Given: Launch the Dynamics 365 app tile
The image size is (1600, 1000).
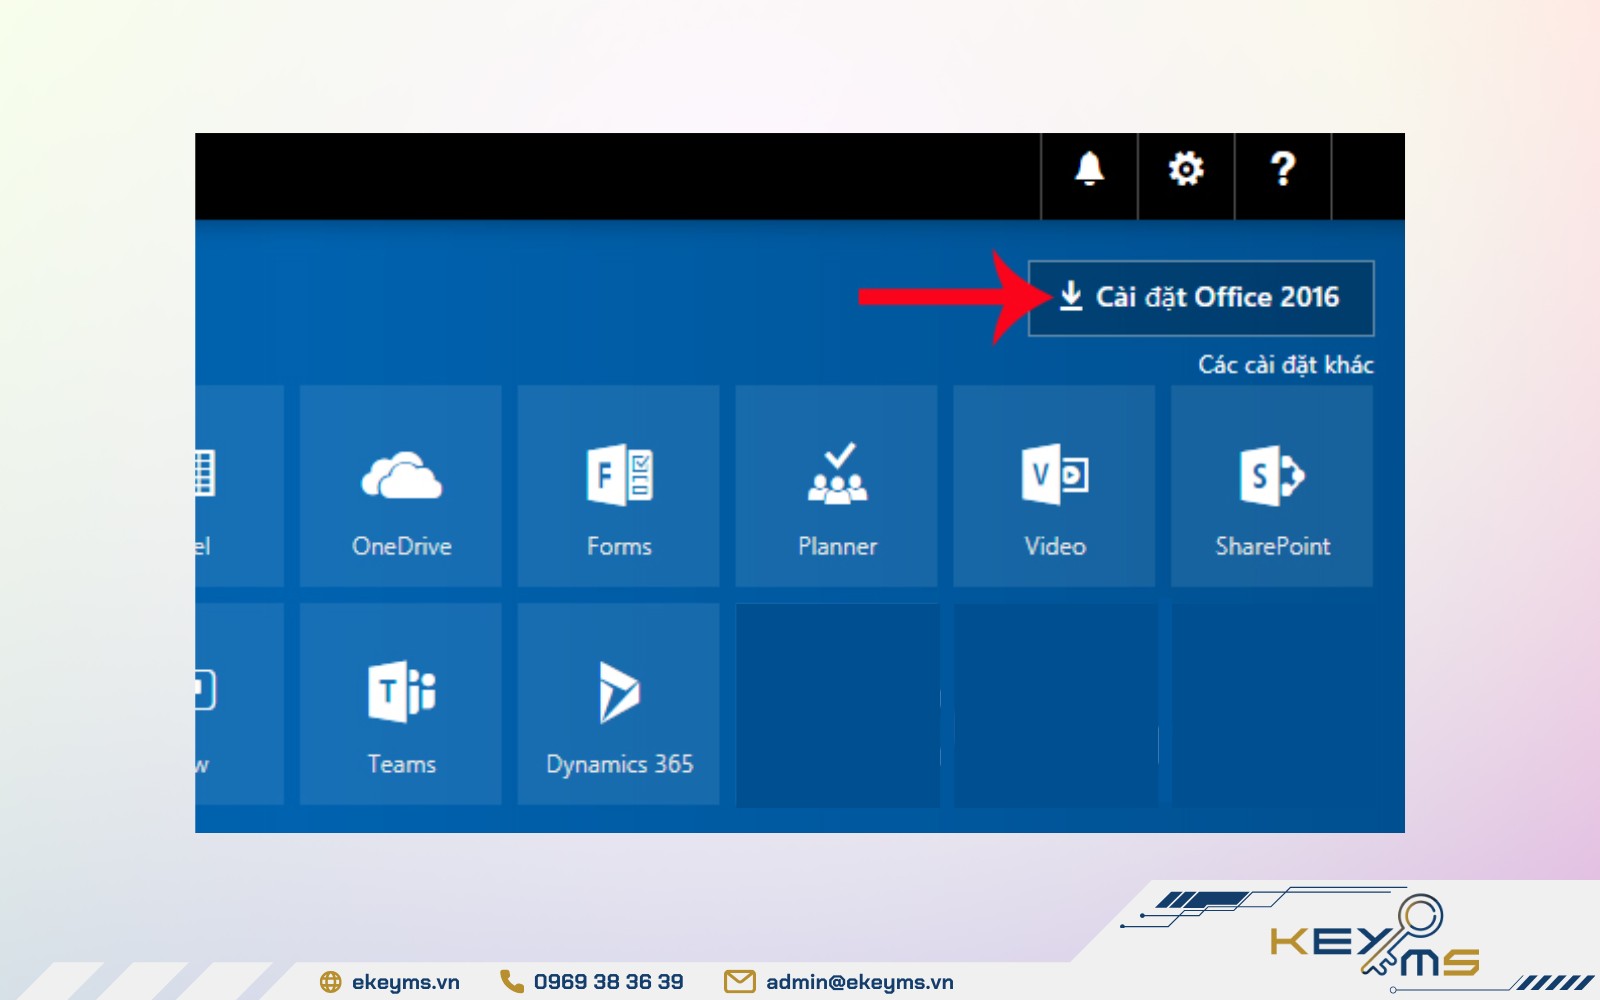Looking at the screenshot, I should [619, 704].
